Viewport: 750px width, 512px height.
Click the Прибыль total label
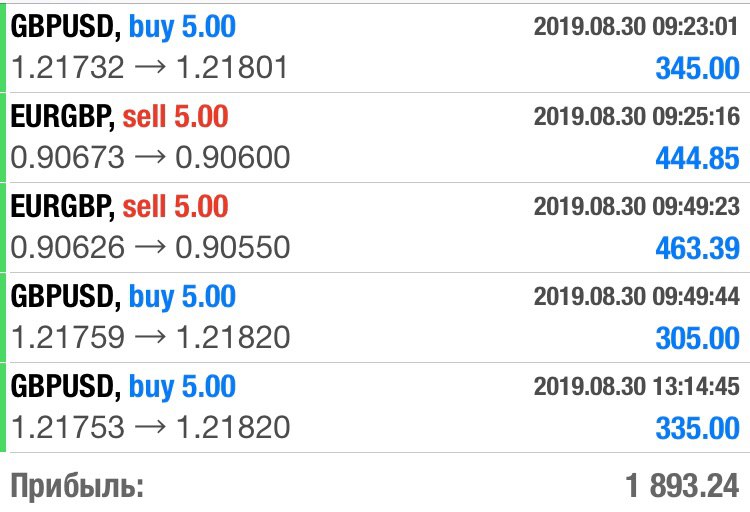click(x=77, y=486)
